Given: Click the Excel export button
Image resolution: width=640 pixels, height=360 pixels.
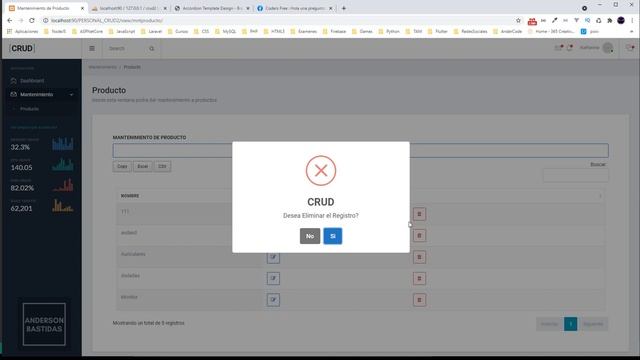Looking at the screenshot, I should pos(142,167).
